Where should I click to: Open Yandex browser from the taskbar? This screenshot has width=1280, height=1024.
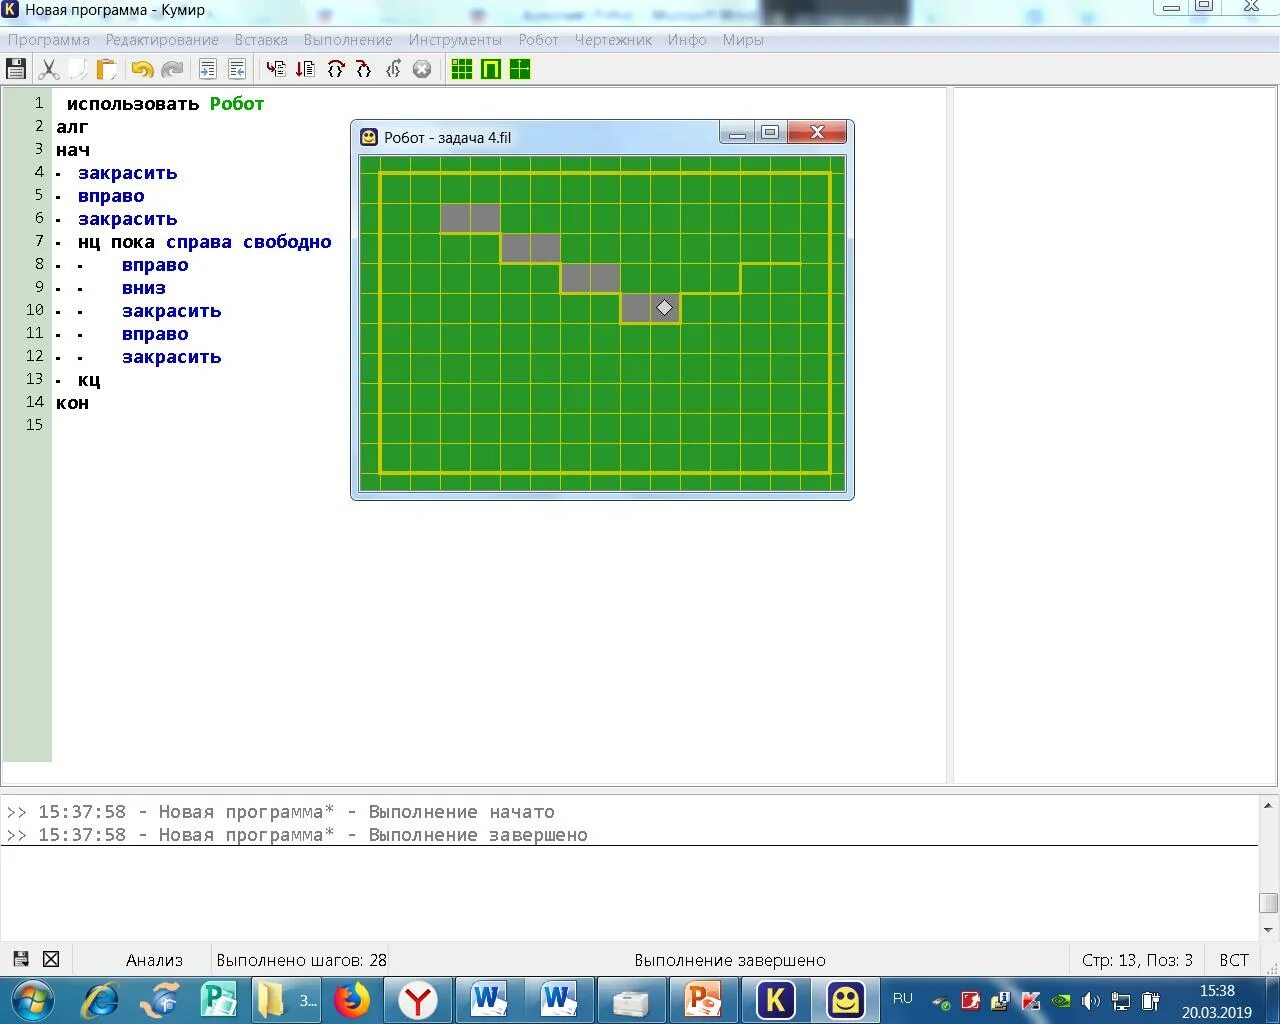coord(418,1000)
